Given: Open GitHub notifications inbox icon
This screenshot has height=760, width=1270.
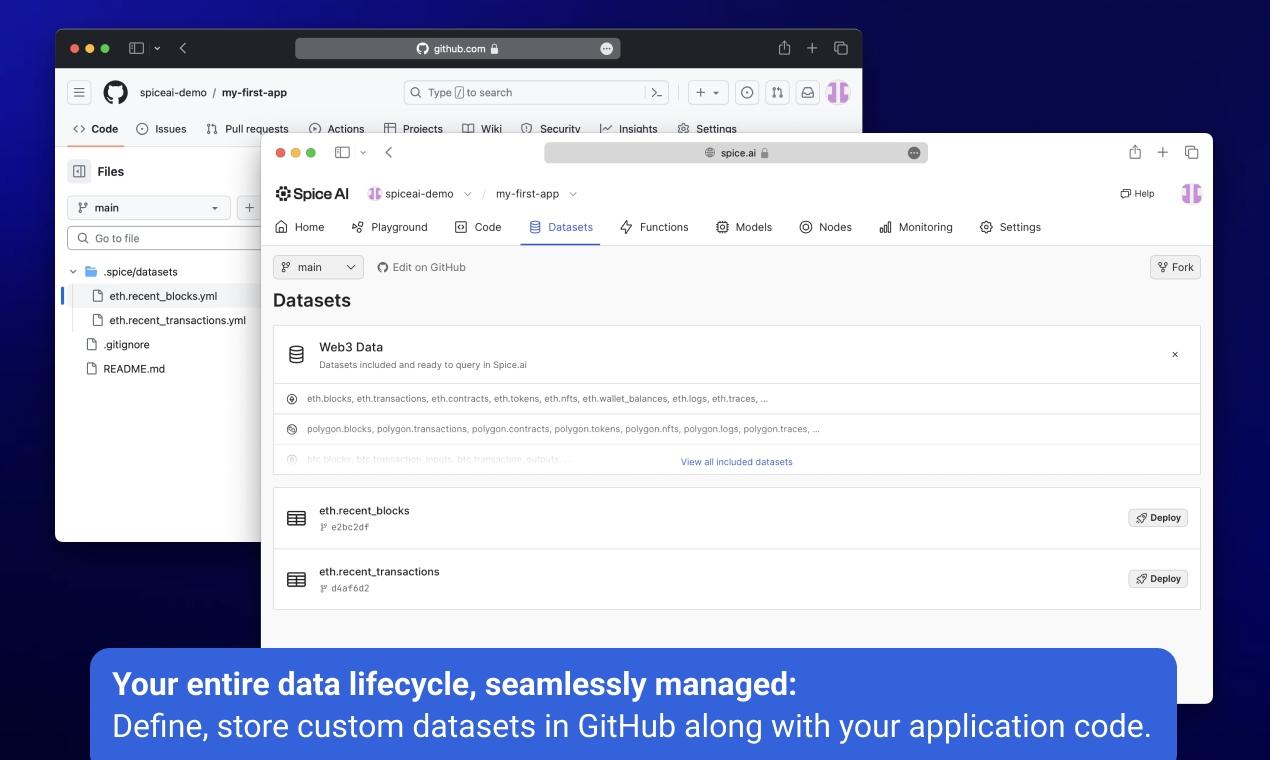Looking at the screenshot, I should point(807,93).
